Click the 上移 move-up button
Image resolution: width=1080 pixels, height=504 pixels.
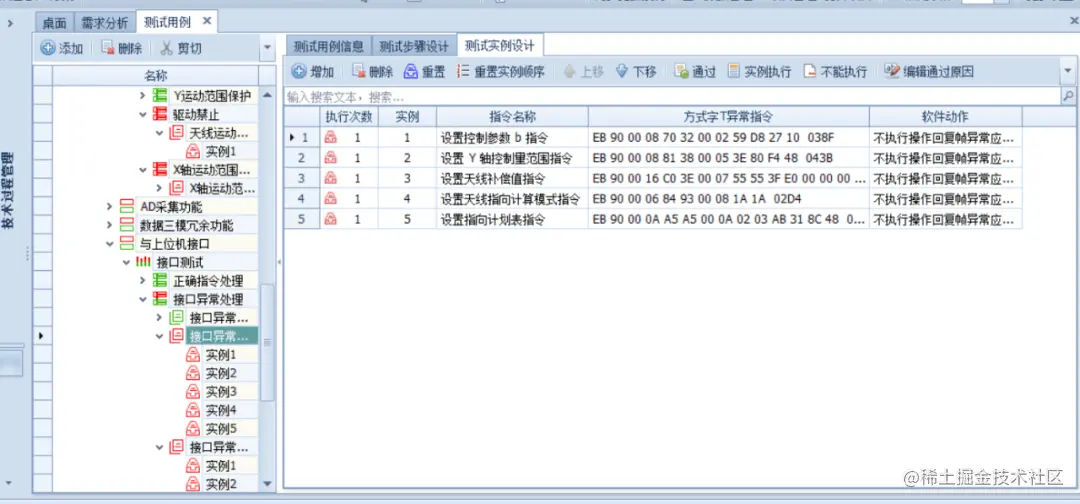(583, 72)
